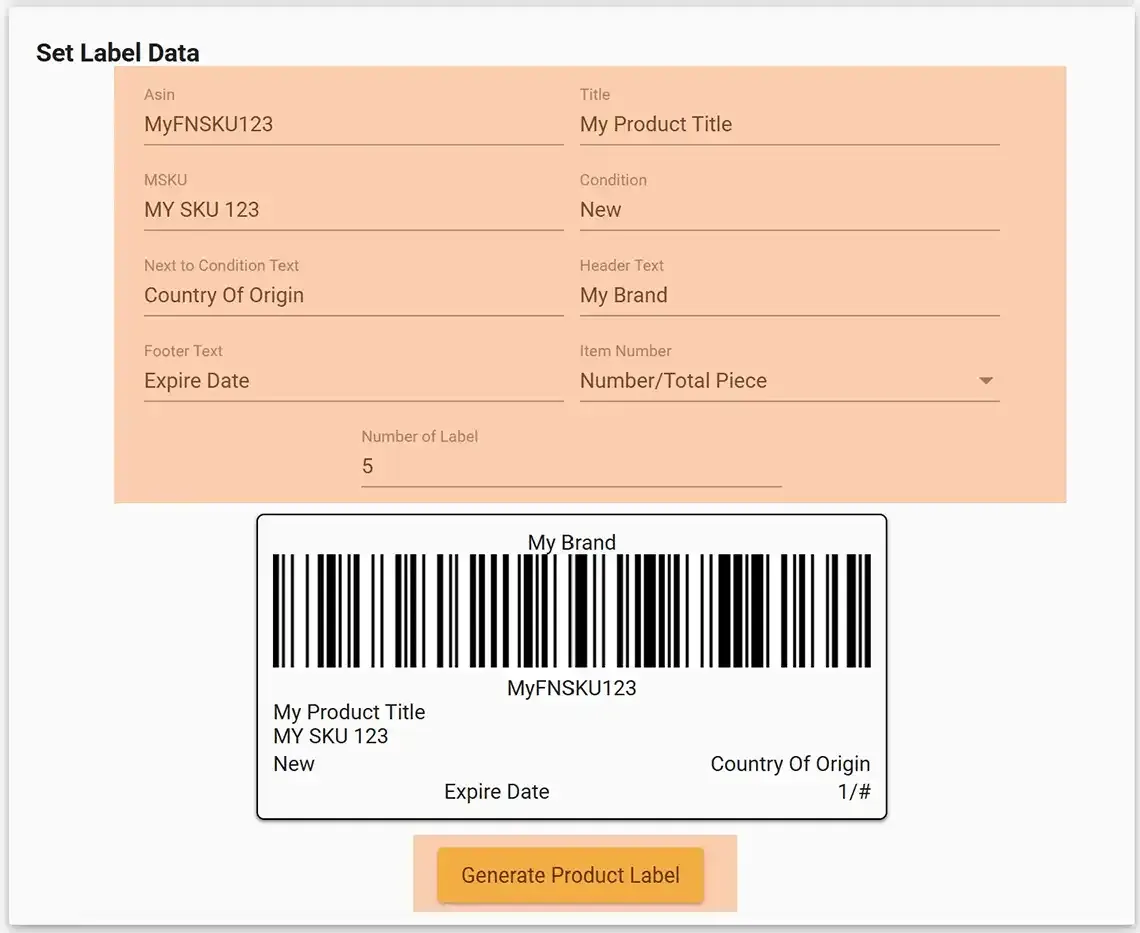
Task: Click the Generate Product Label button
Action: pos(571,875)
